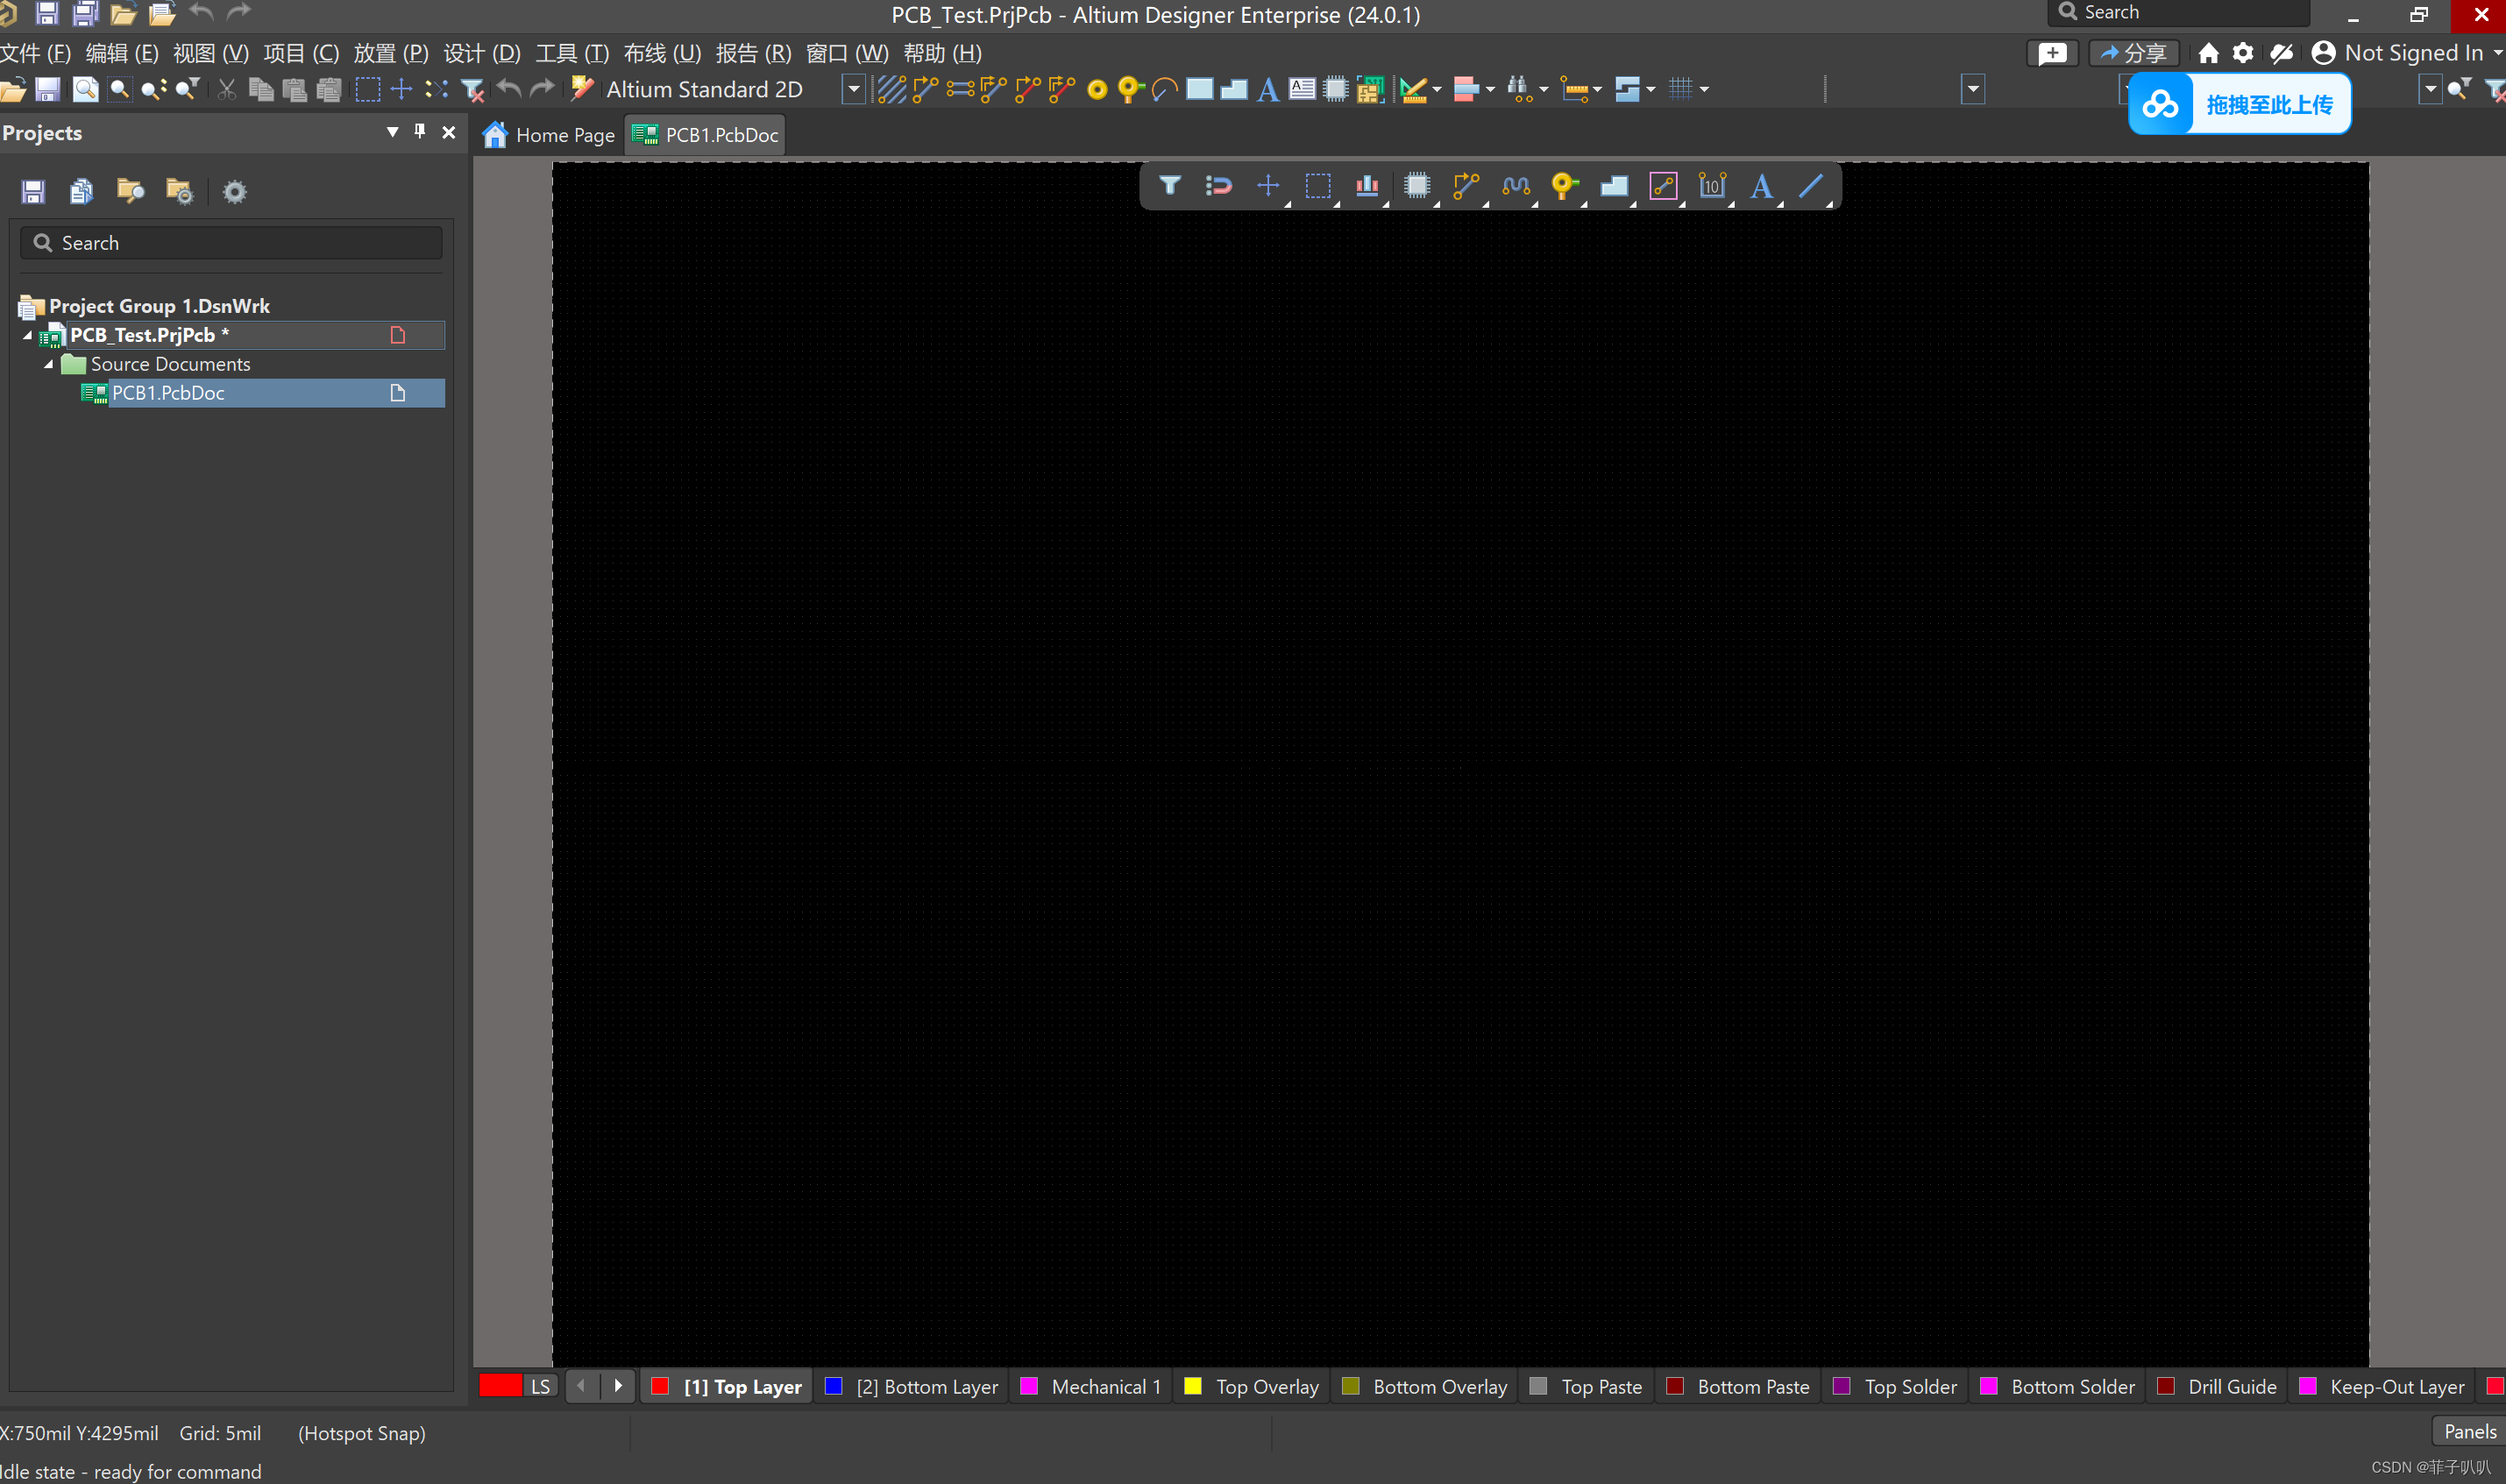Image resolution: width=2506 pixels, height=1484 pixels.
Task: Open the Altium Standard 2D view dropdown
Action: (x=853, y=90)
